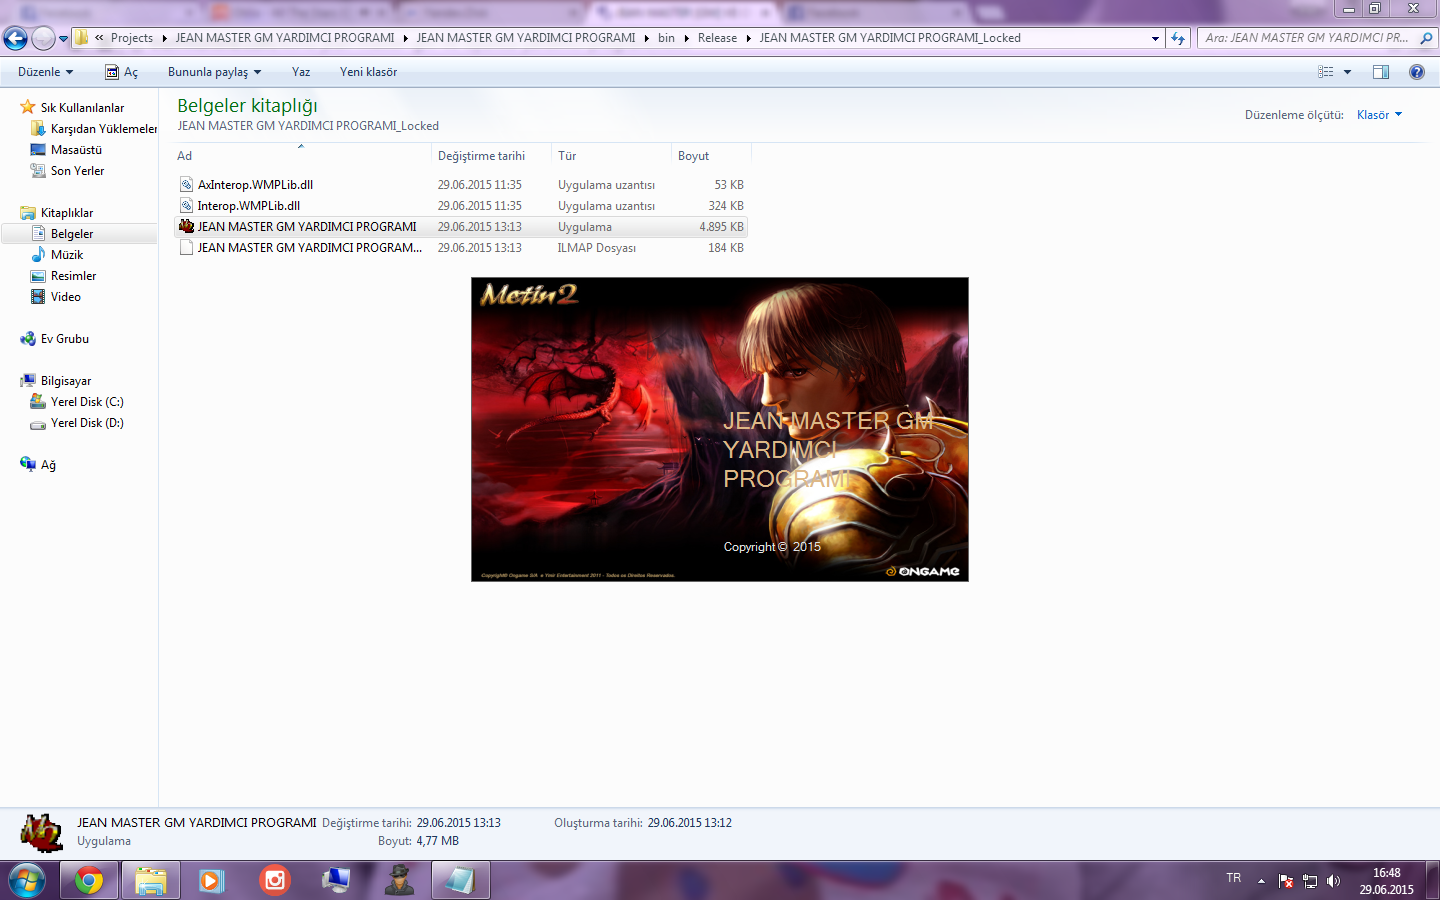This screenshot has width=1440, height=900.
Task: Open the recent pages dropdown beside Forward
Action: [64, 39]
